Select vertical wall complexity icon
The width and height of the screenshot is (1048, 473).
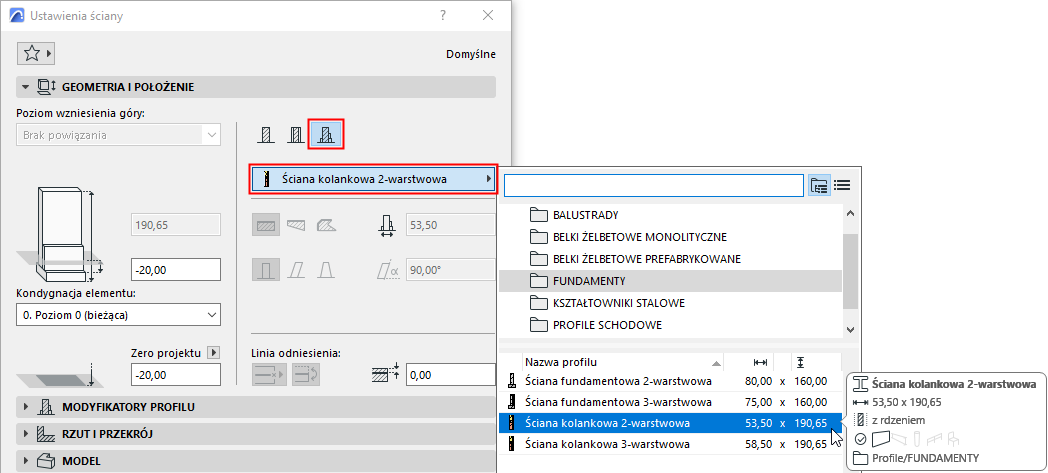265,270
